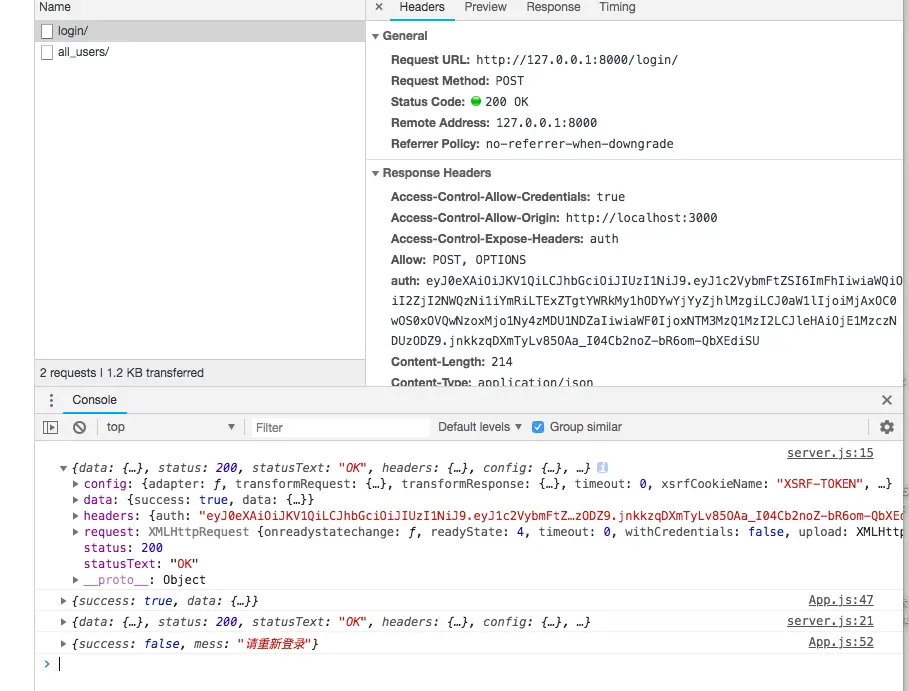This screenshot has width=909, height=691.
Task: Expand the data: {success: true} property
Action: coord(75,500)
